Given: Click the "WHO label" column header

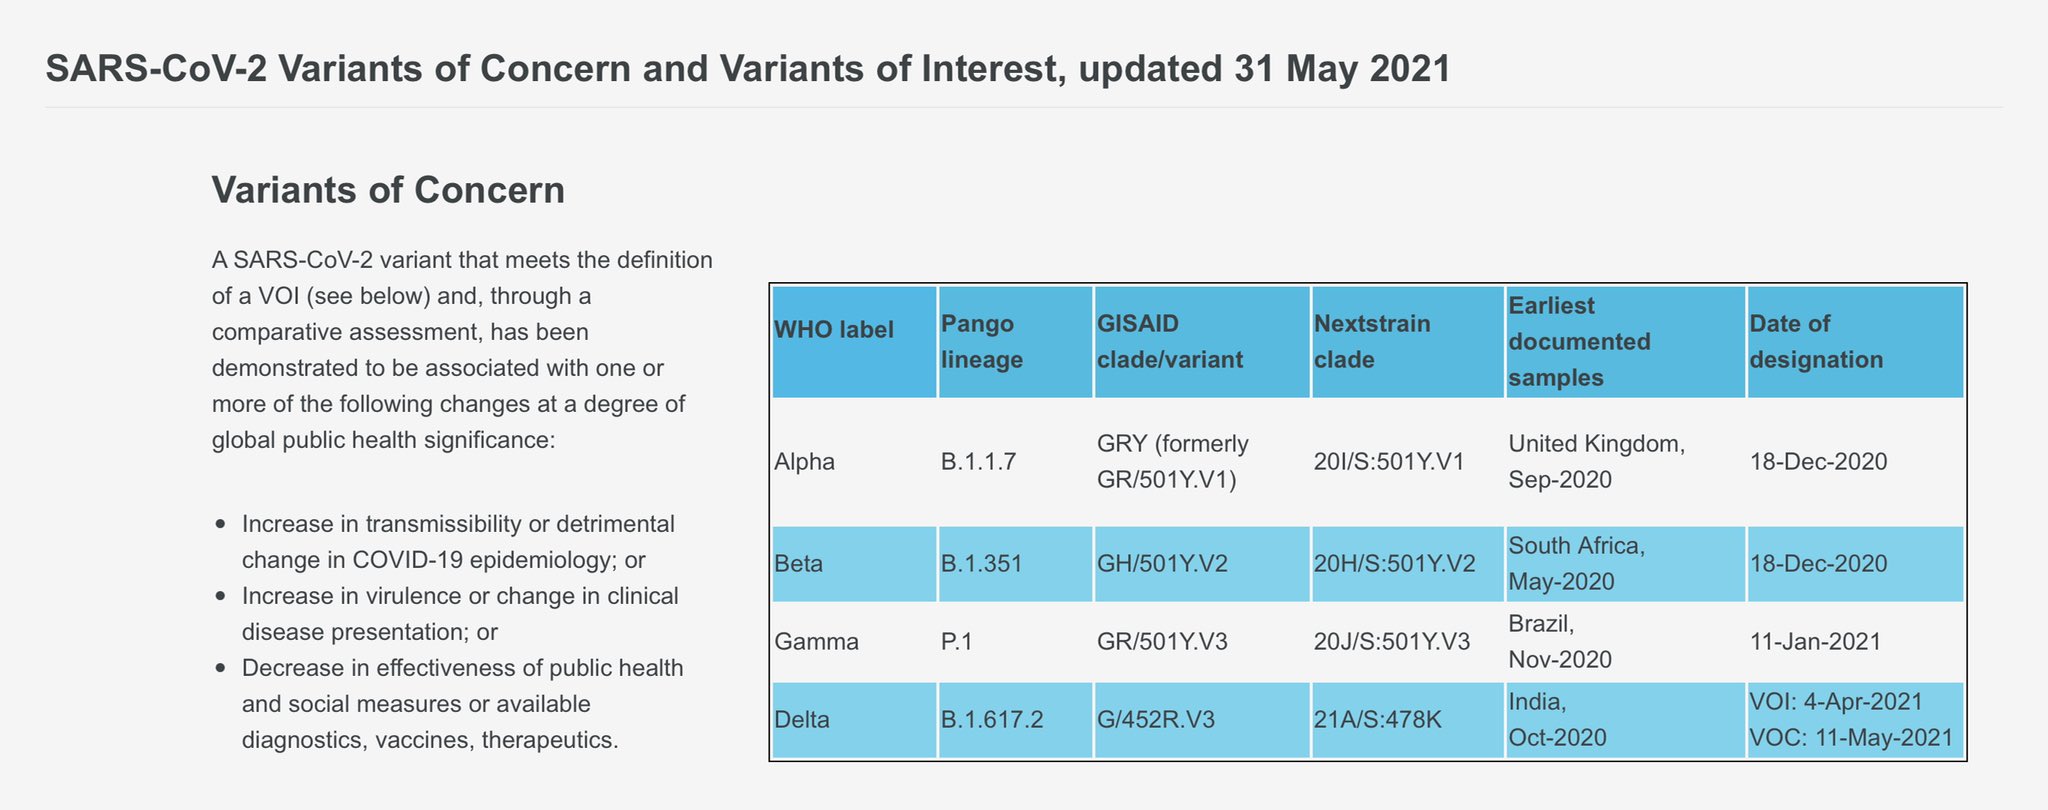Looking at the screenshot, I should tap(834, 330).
